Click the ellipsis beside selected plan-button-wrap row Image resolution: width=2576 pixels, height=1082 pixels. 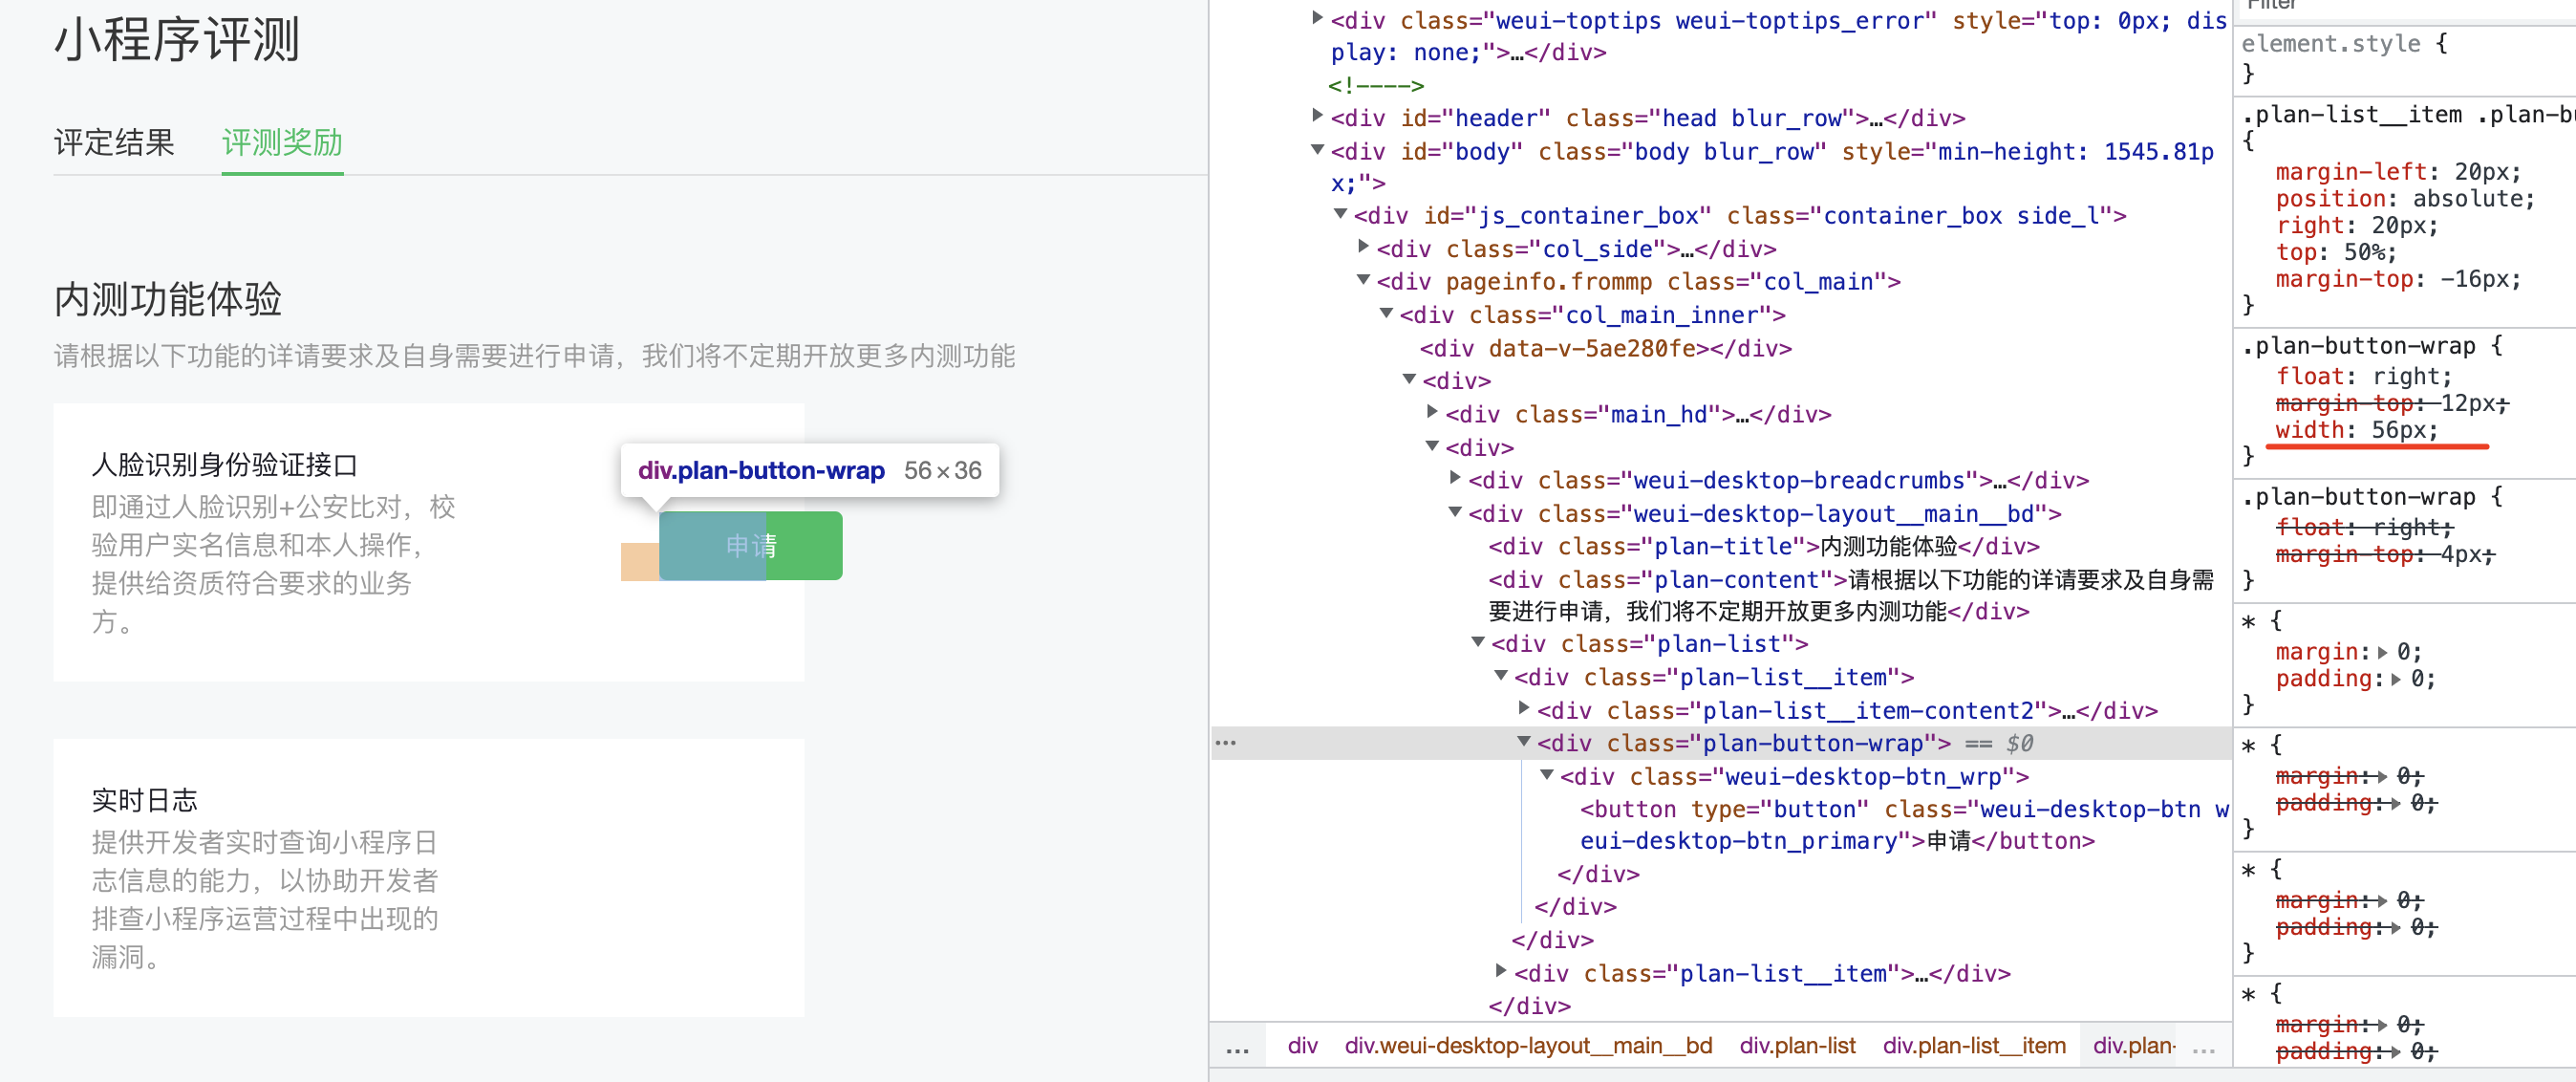tap(1225, 743)
